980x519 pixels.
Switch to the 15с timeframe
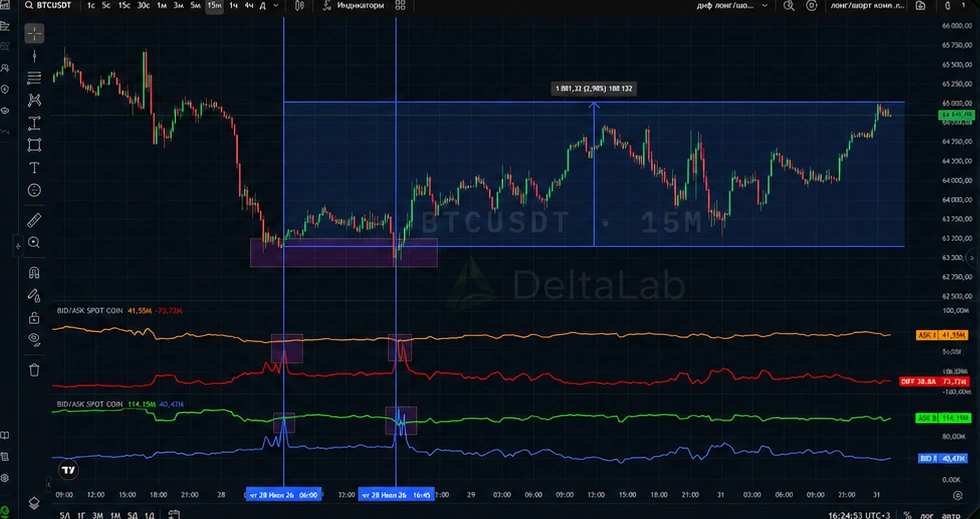pos(124,6)
